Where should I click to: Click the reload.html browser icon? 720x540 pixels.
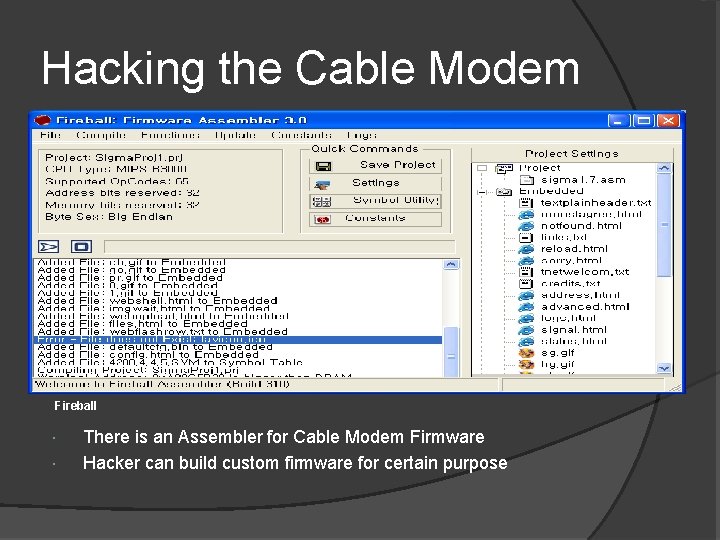point(526,249)
